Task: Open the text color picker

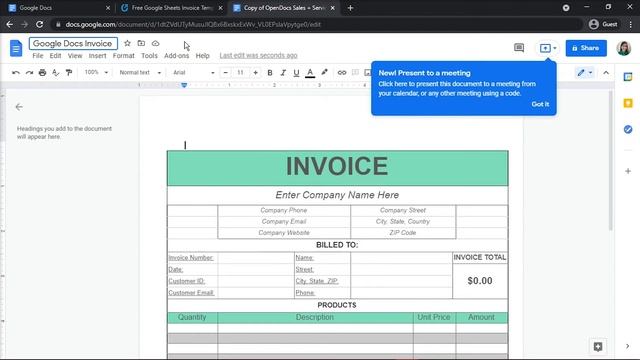Action: (x=310, y=73)
